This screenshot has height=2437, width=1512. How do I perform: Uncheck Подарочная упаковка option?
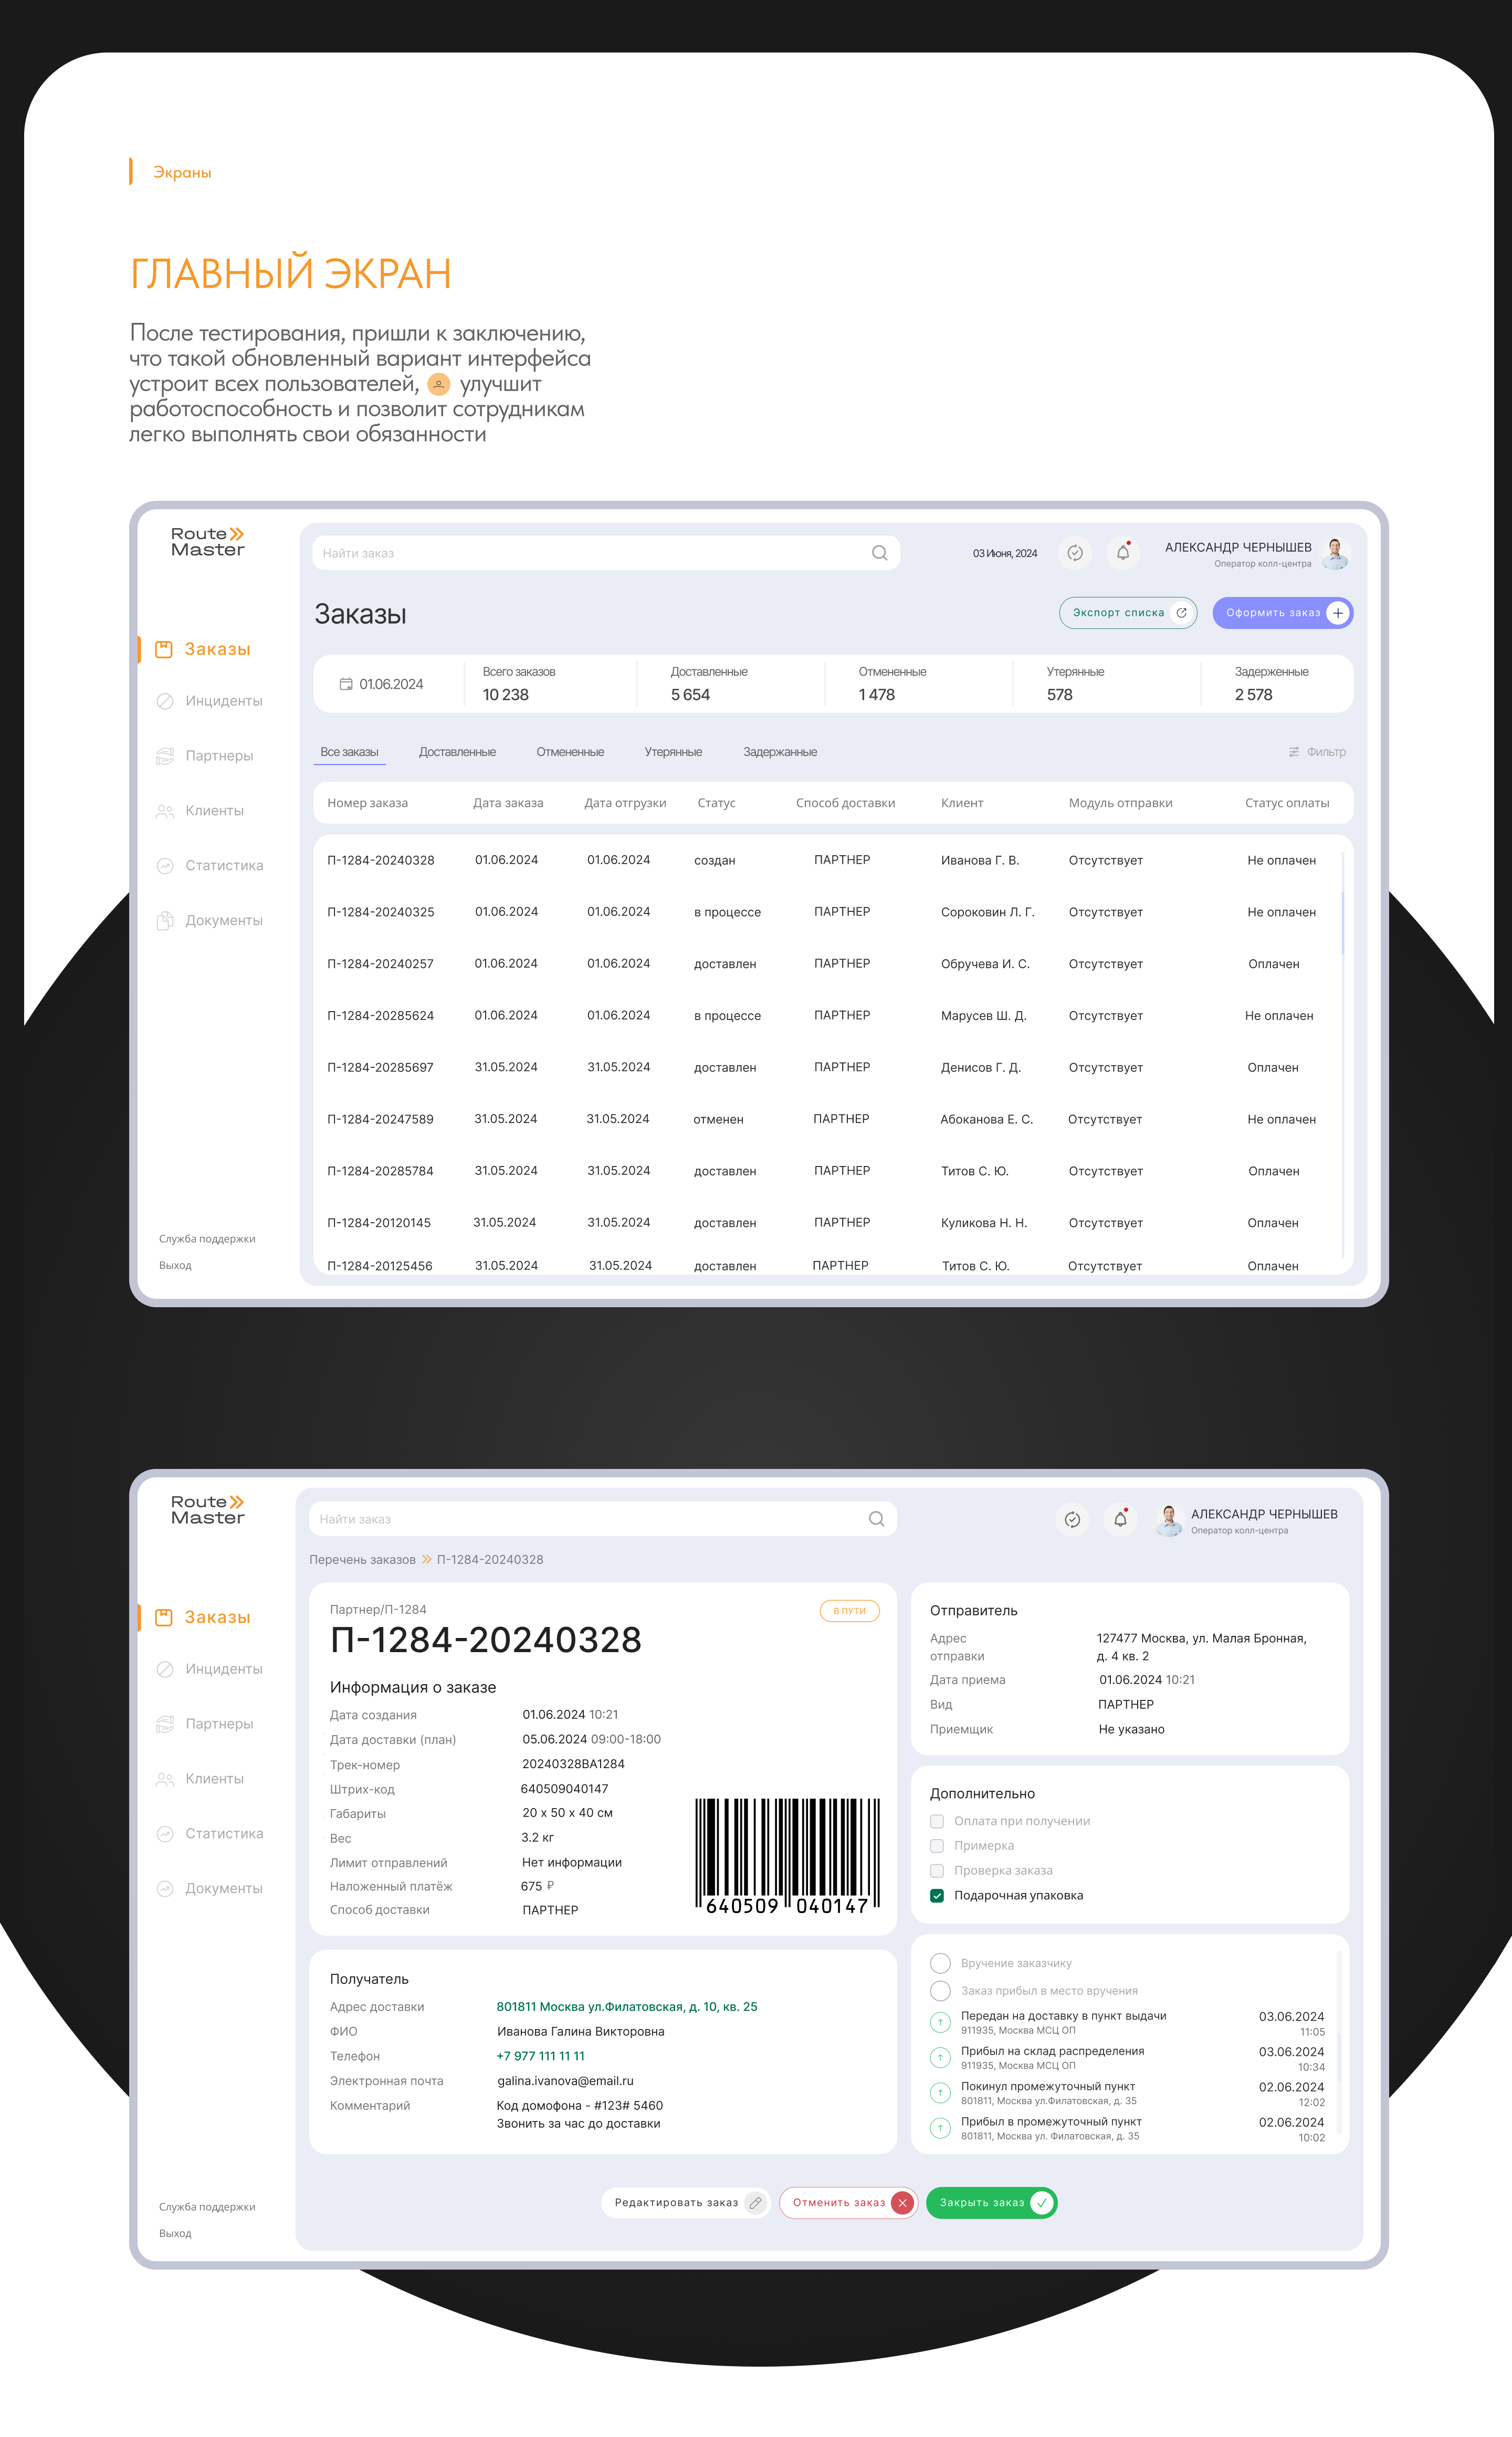click(937, 1895)
